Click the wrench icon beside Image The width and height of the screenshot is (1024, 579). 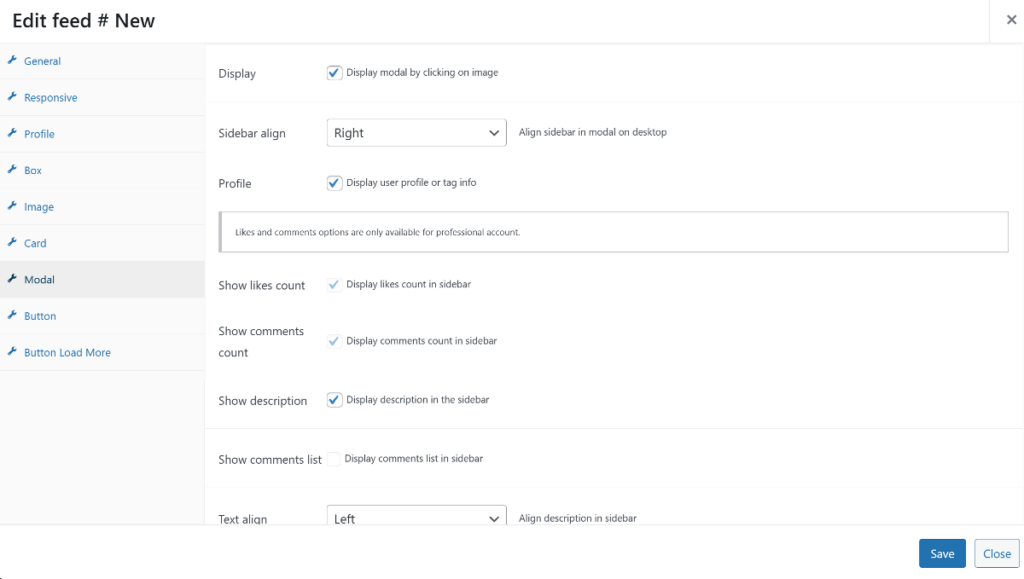[14, 206]
